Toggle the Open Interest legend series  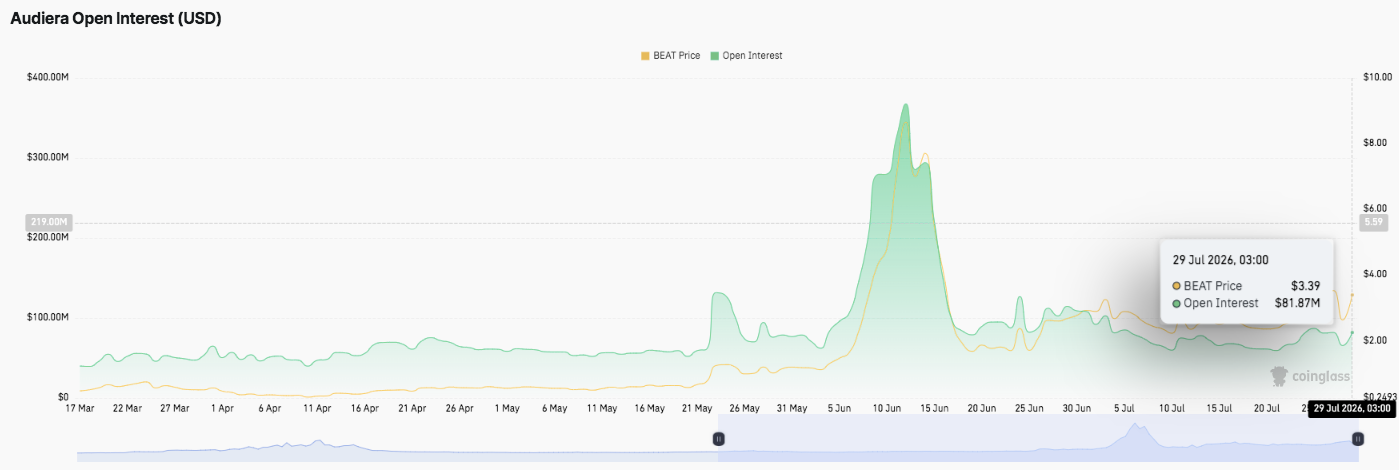(746, 56)
